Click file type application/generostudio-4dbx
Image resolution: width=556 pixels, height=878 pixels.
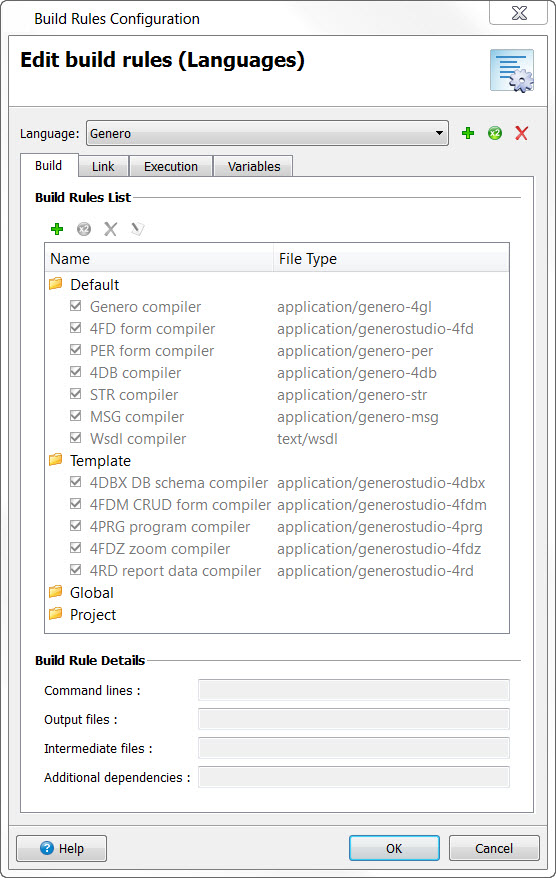(x=381, y=483)
